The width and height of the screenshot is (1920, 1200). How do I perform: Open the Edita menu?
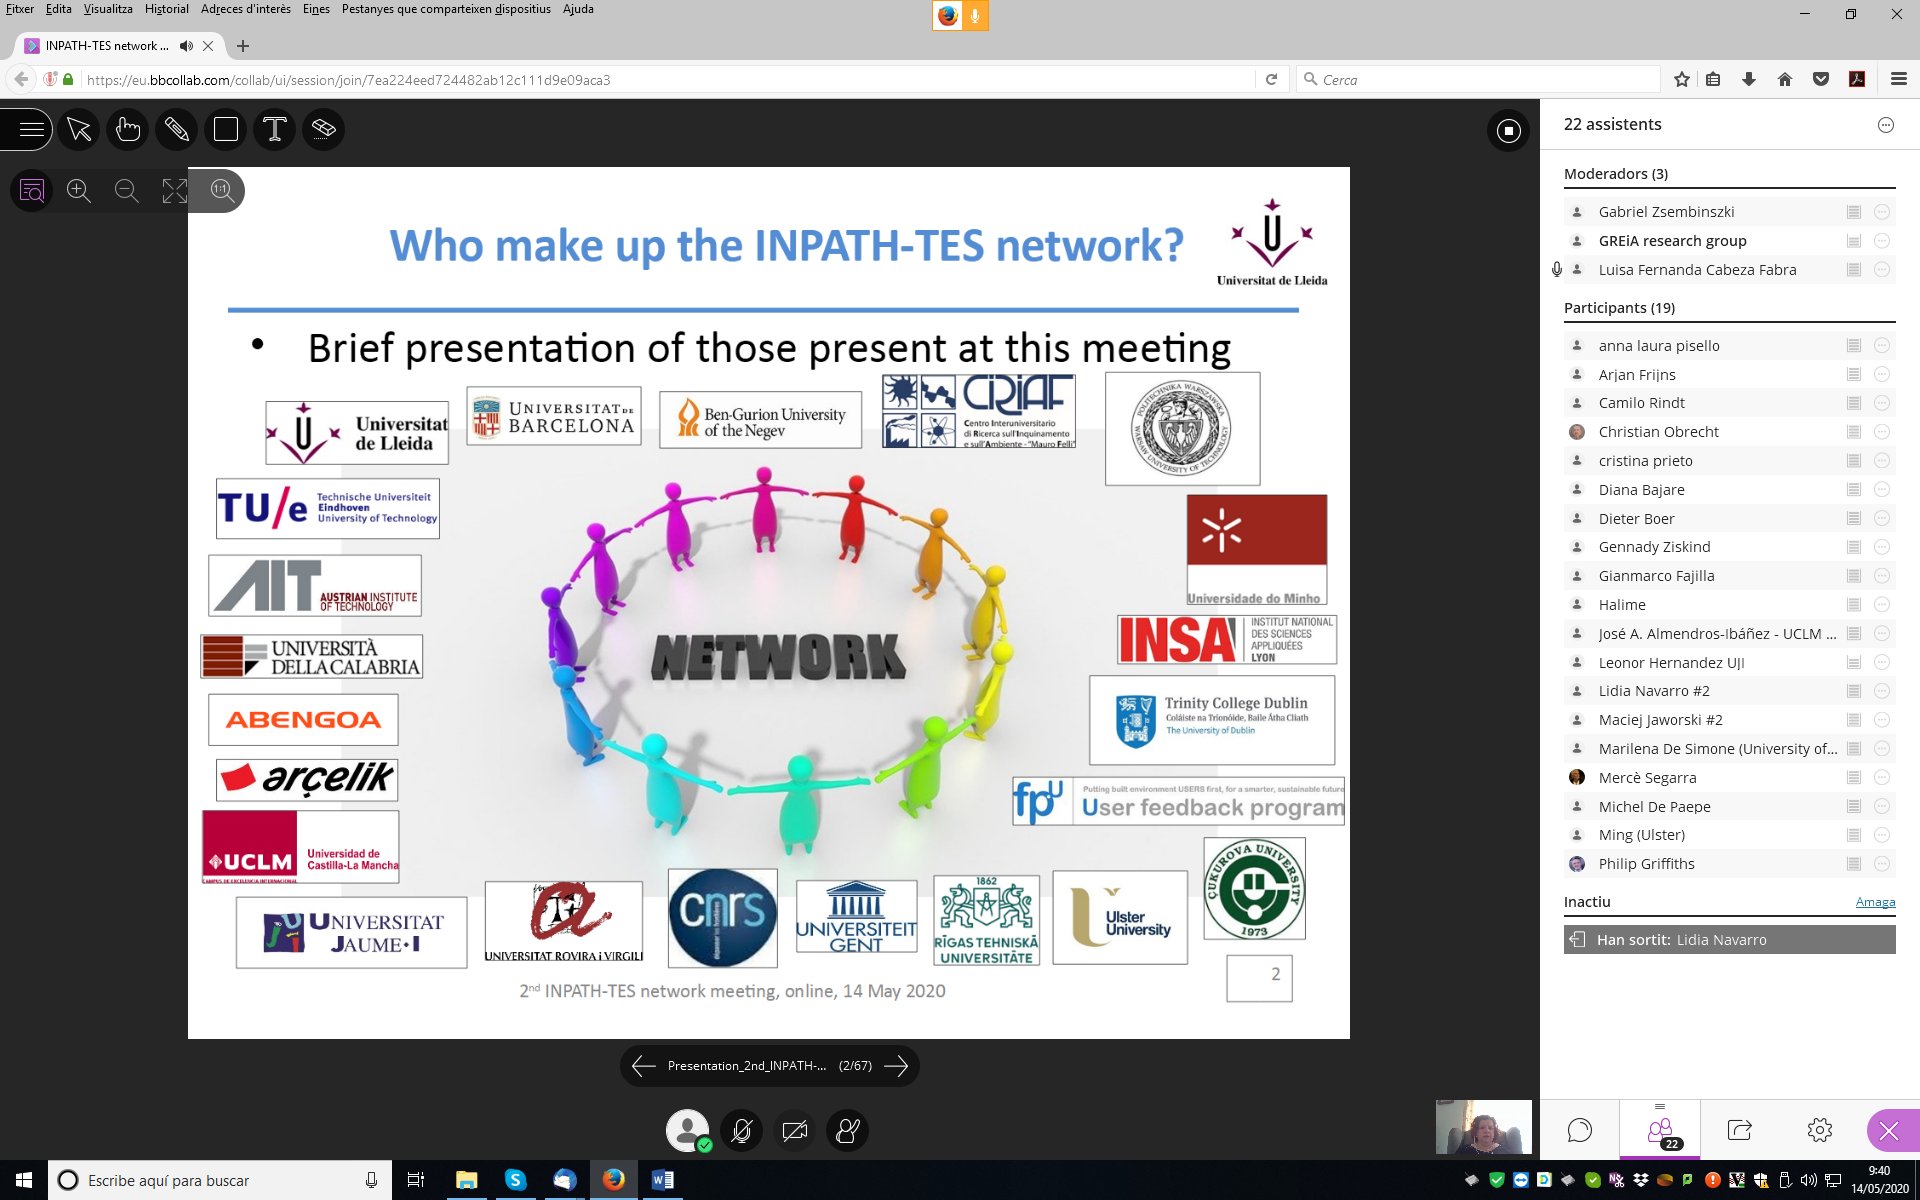click(x=59, y=9)
